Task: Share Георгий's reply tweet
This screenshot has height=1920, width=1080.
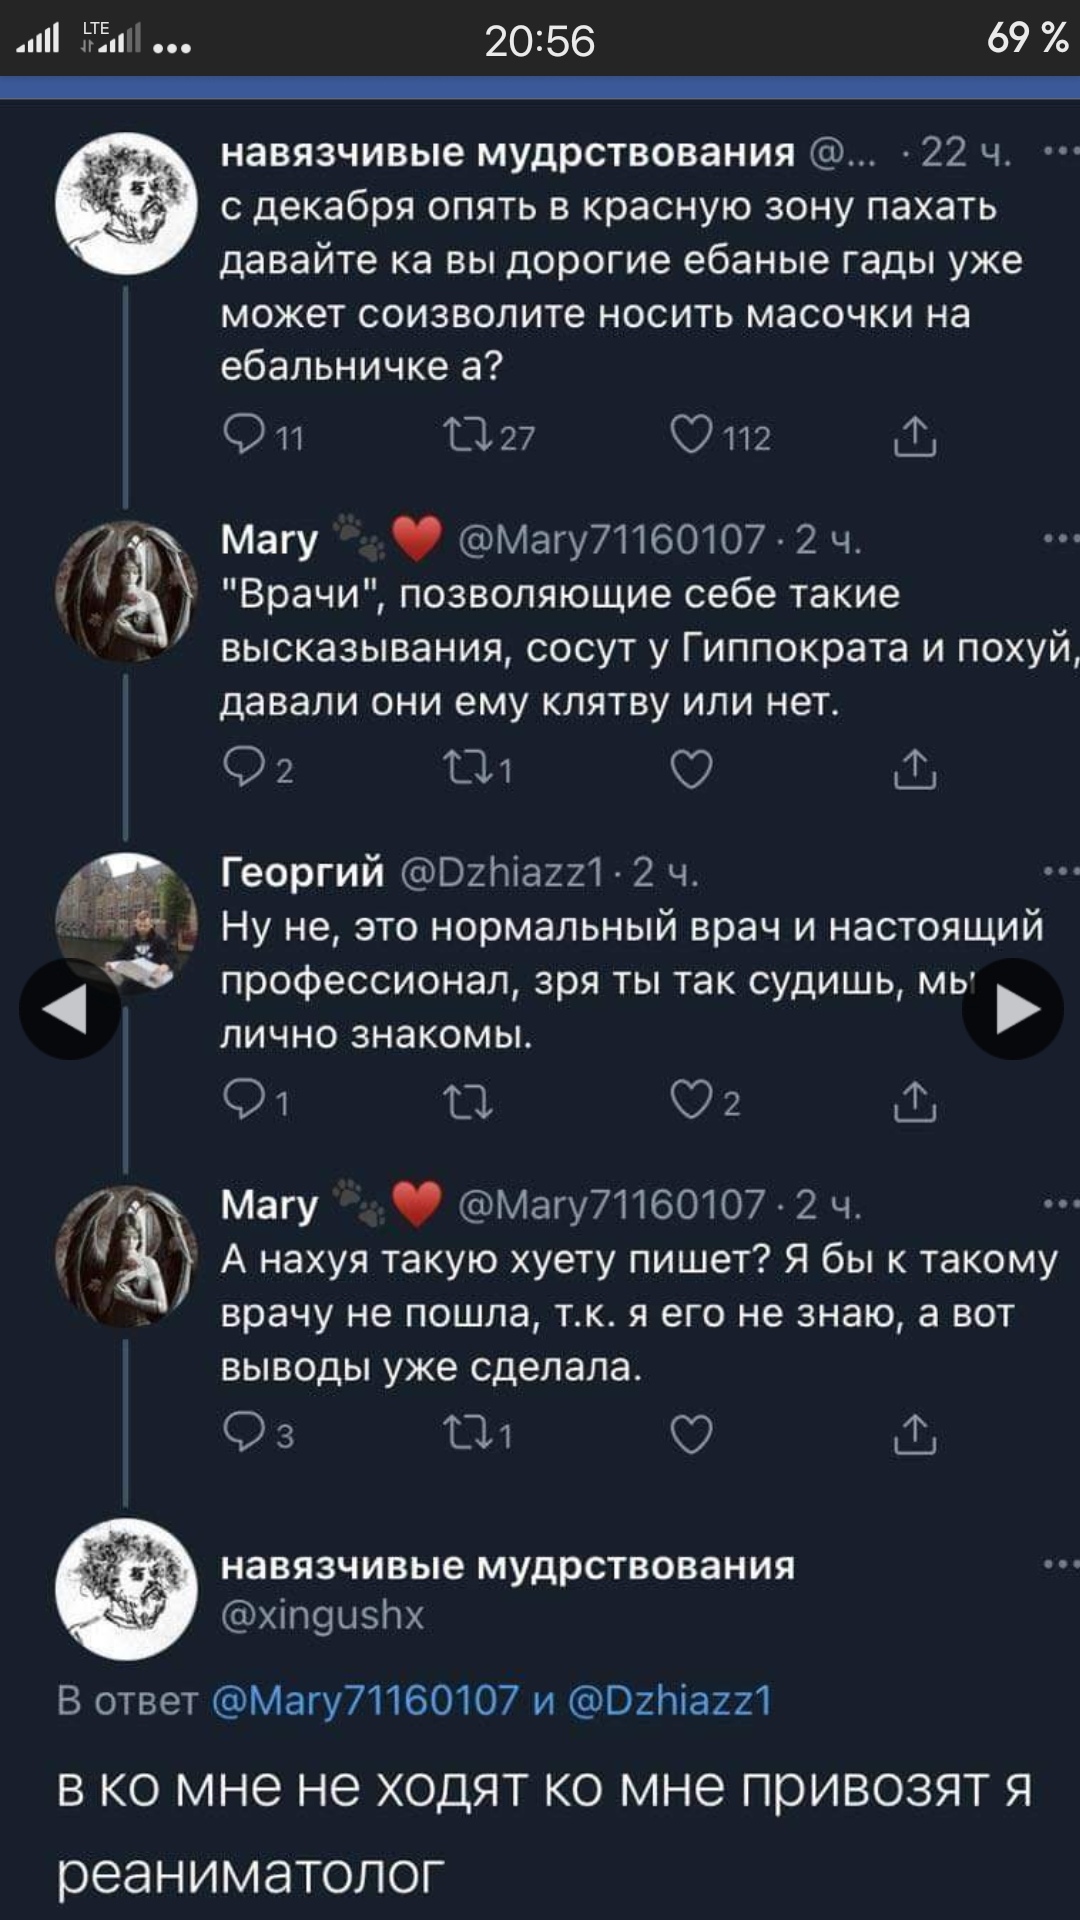Action: 914,1102
